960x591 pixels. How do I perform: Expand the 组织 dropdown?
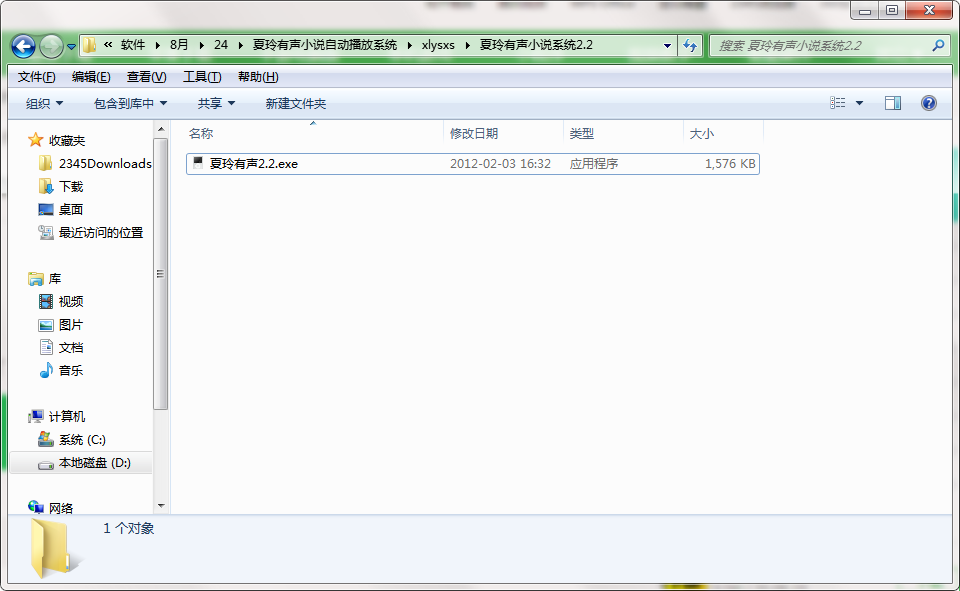click(40, 102)
